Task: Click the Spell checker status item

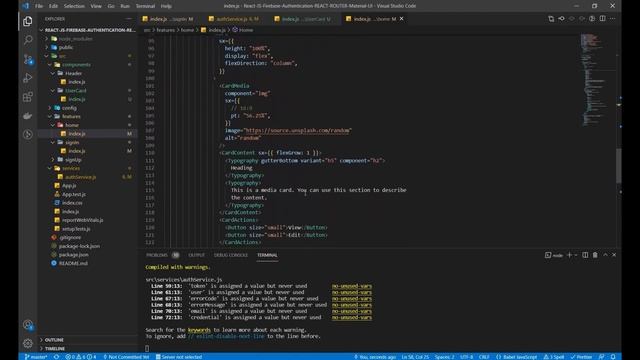Action: point(554,357)
